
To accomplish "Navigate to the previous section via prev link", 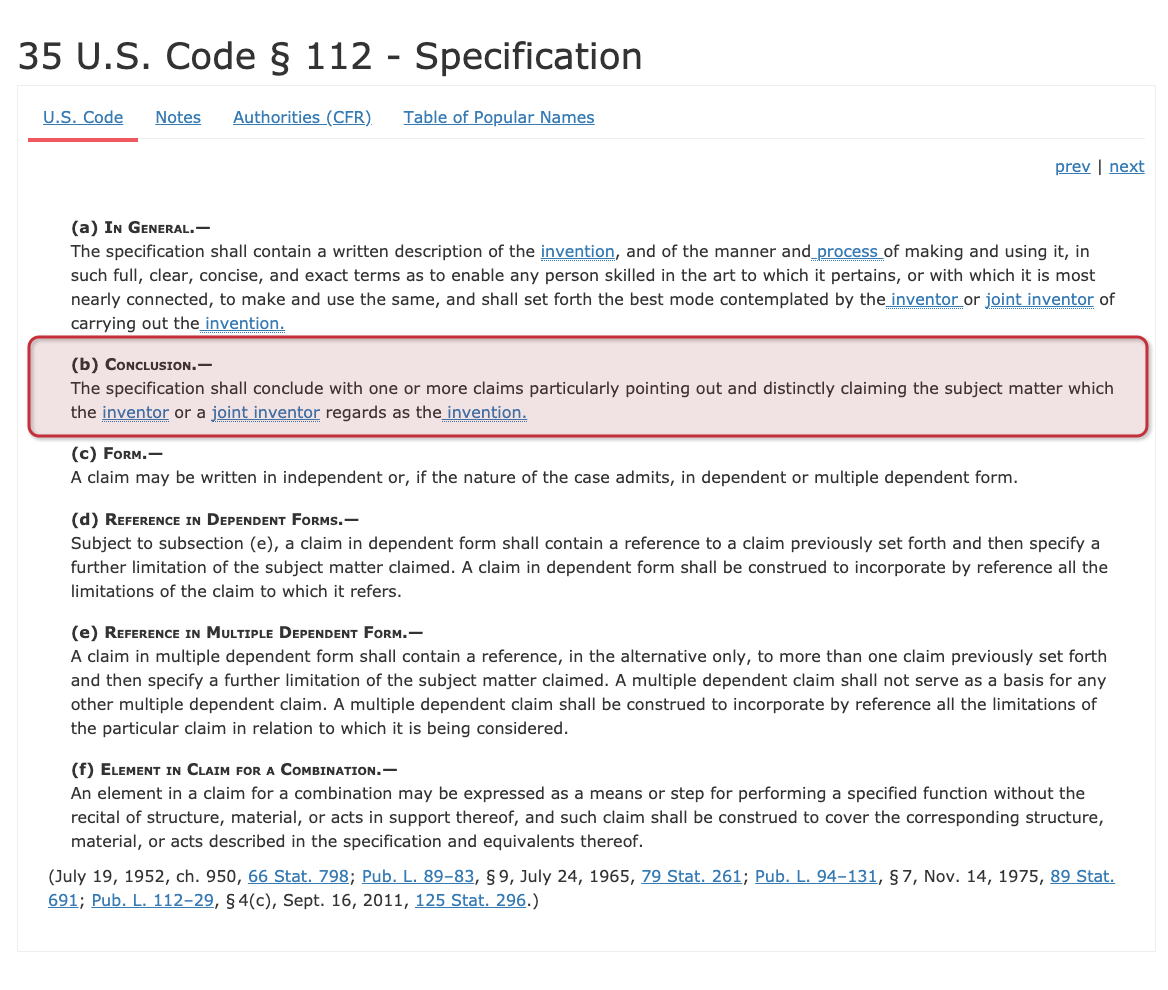I will pos(1072,166).
